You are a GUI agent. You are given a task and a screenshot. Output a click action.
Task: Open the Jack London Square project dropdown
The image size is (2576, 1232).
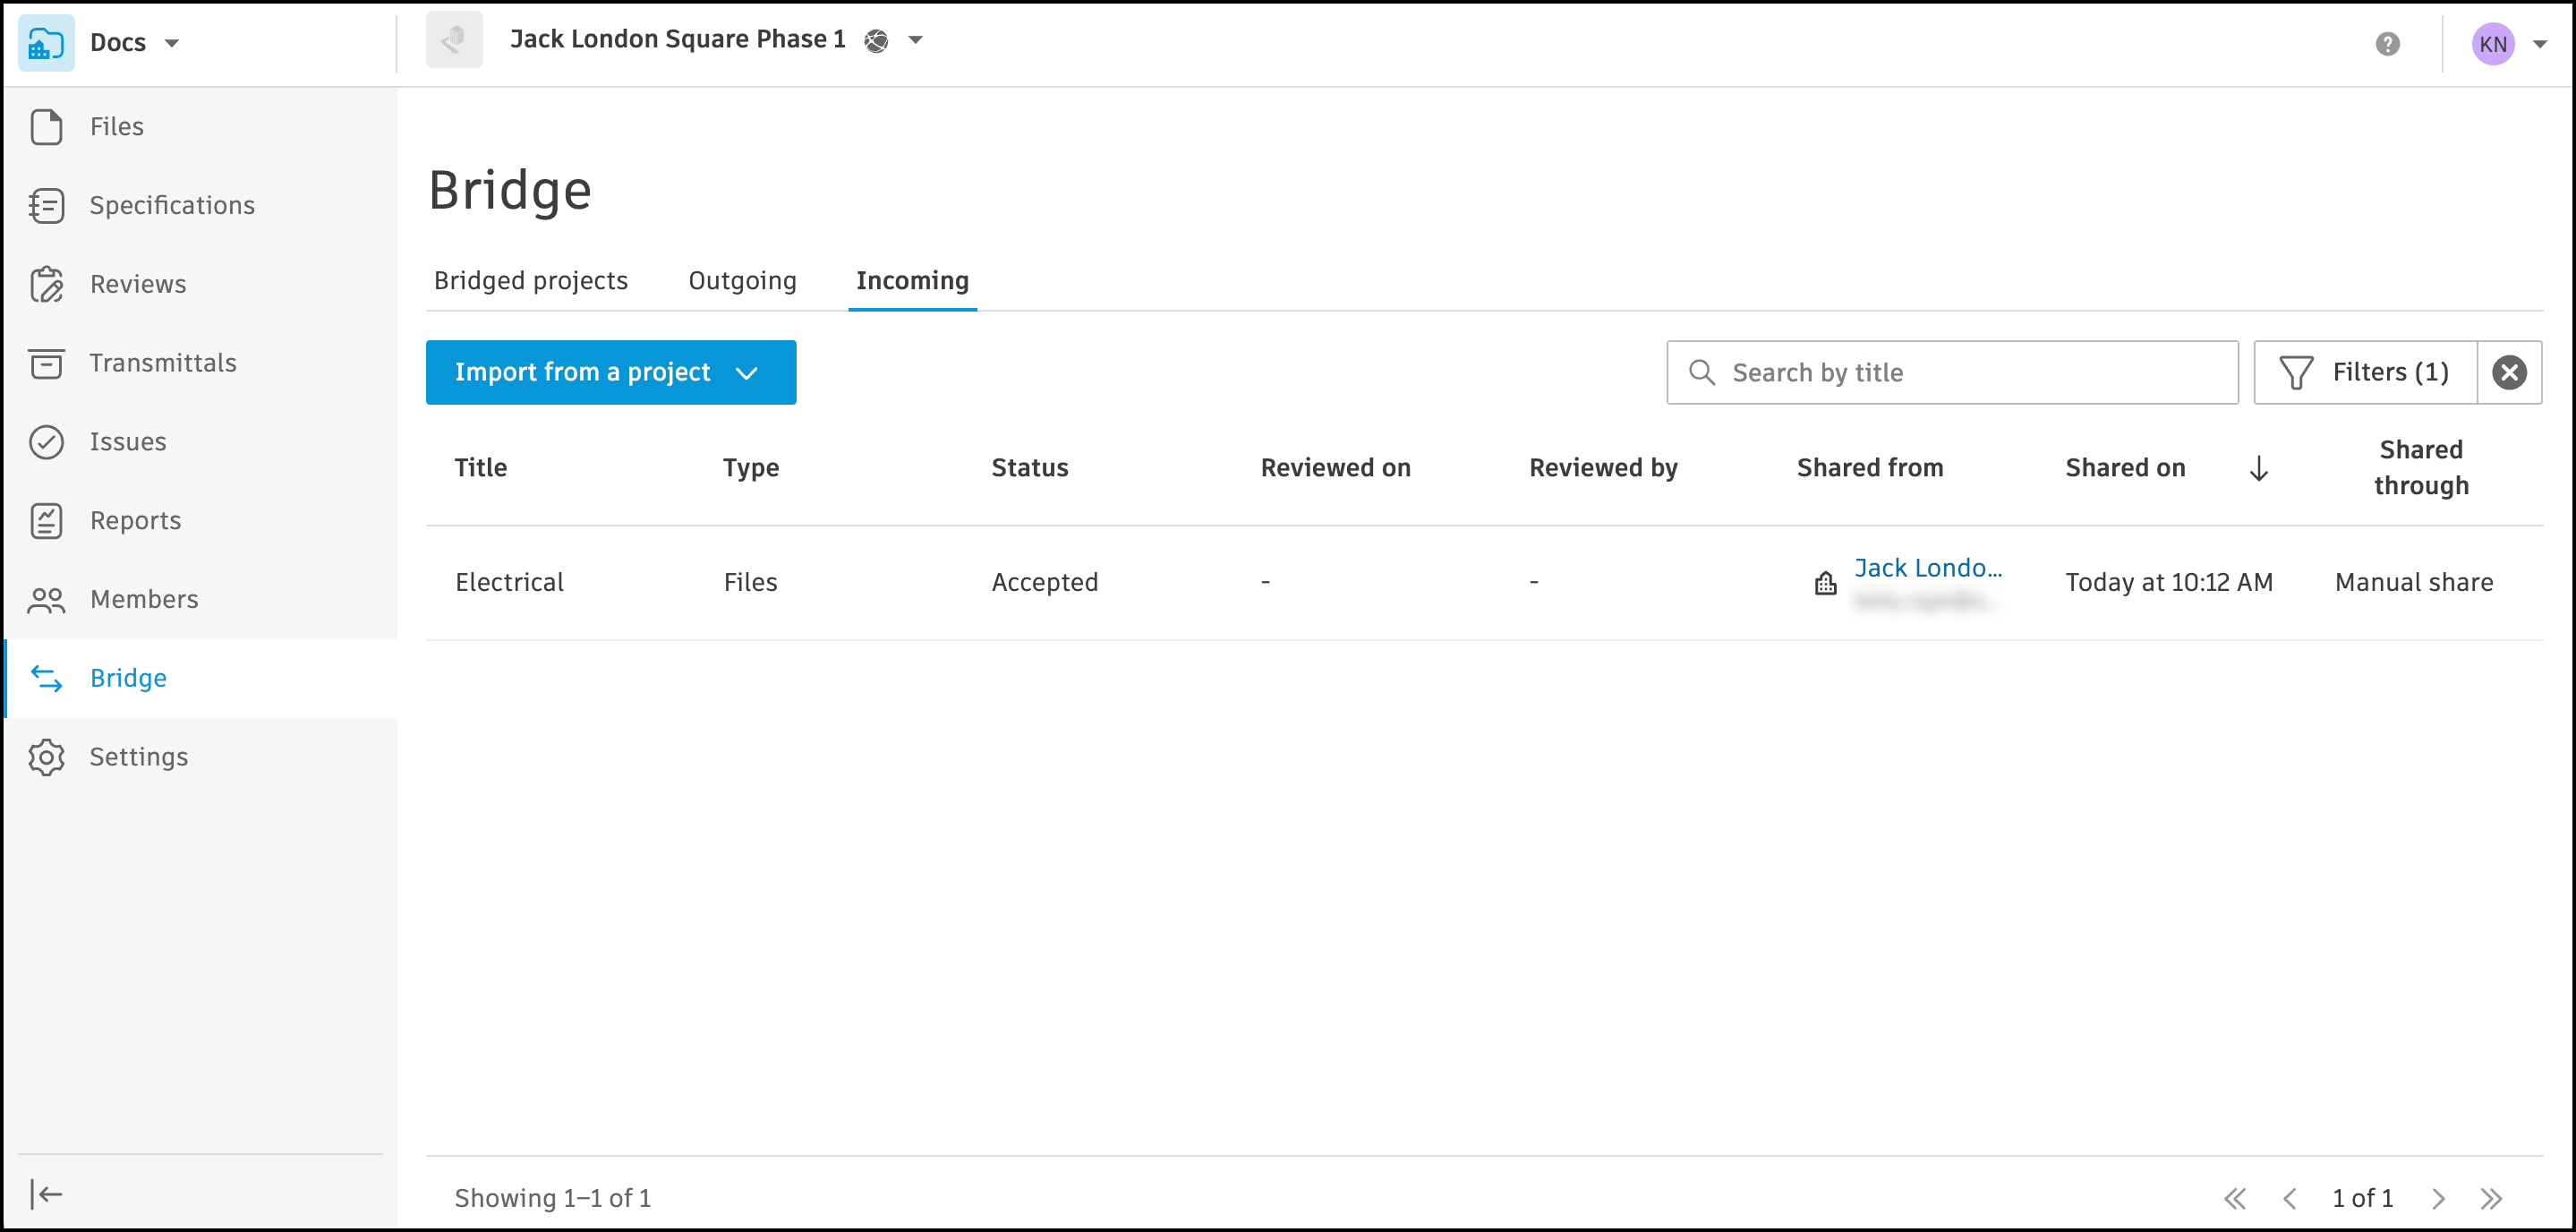pos(914,40)
